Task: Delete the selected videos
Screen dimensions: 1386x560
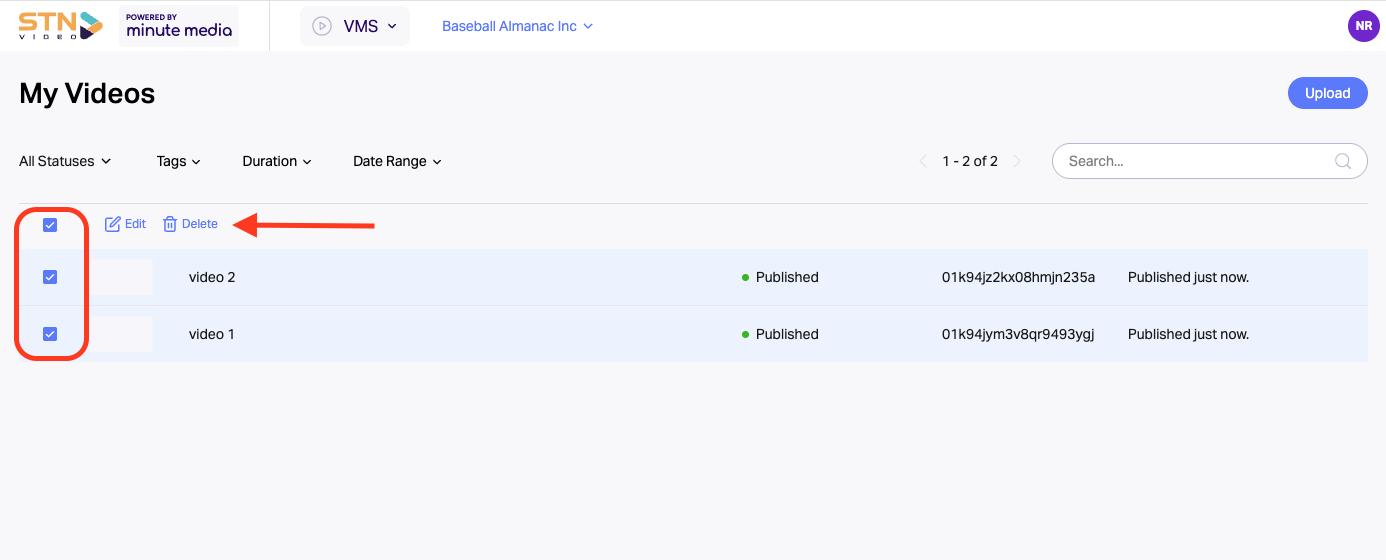Action: (190, 224)
